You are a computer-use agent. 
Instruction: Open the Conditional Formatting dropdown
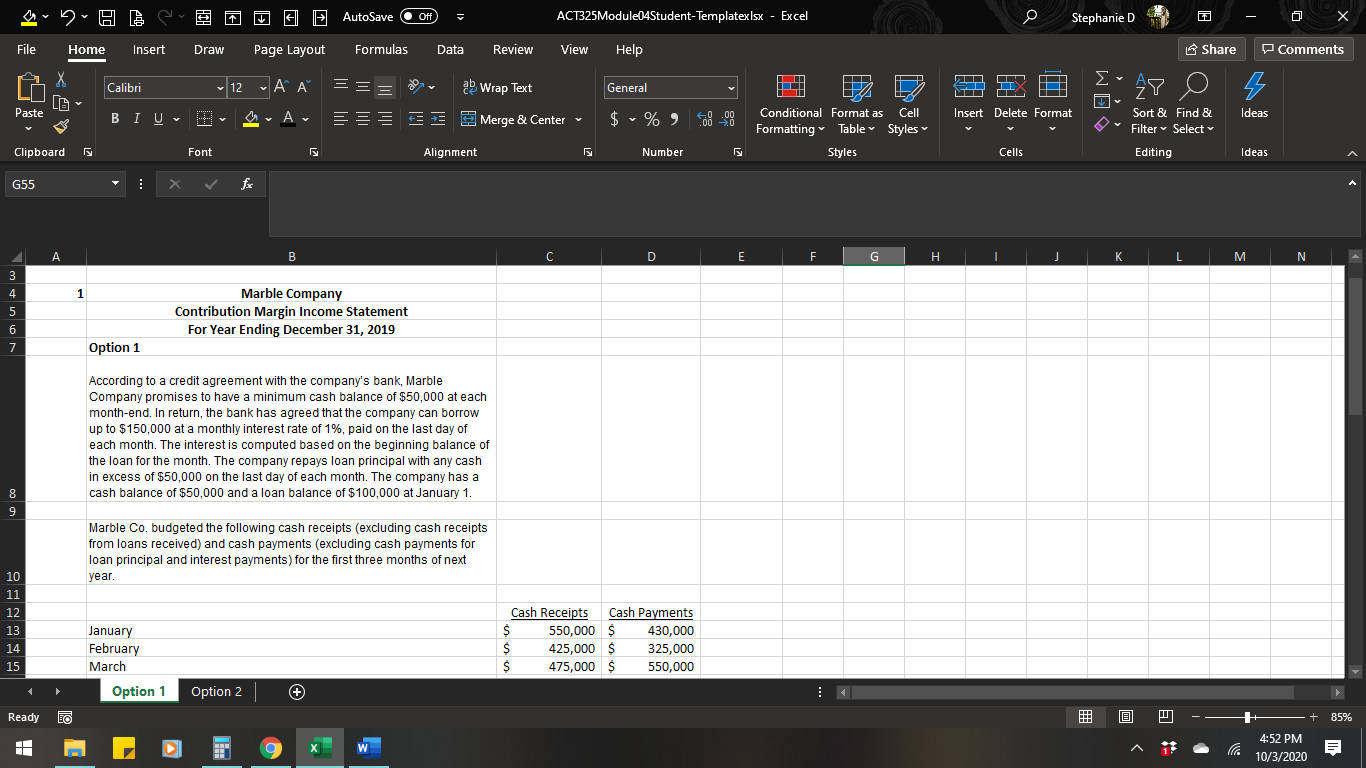click(791, 104)
